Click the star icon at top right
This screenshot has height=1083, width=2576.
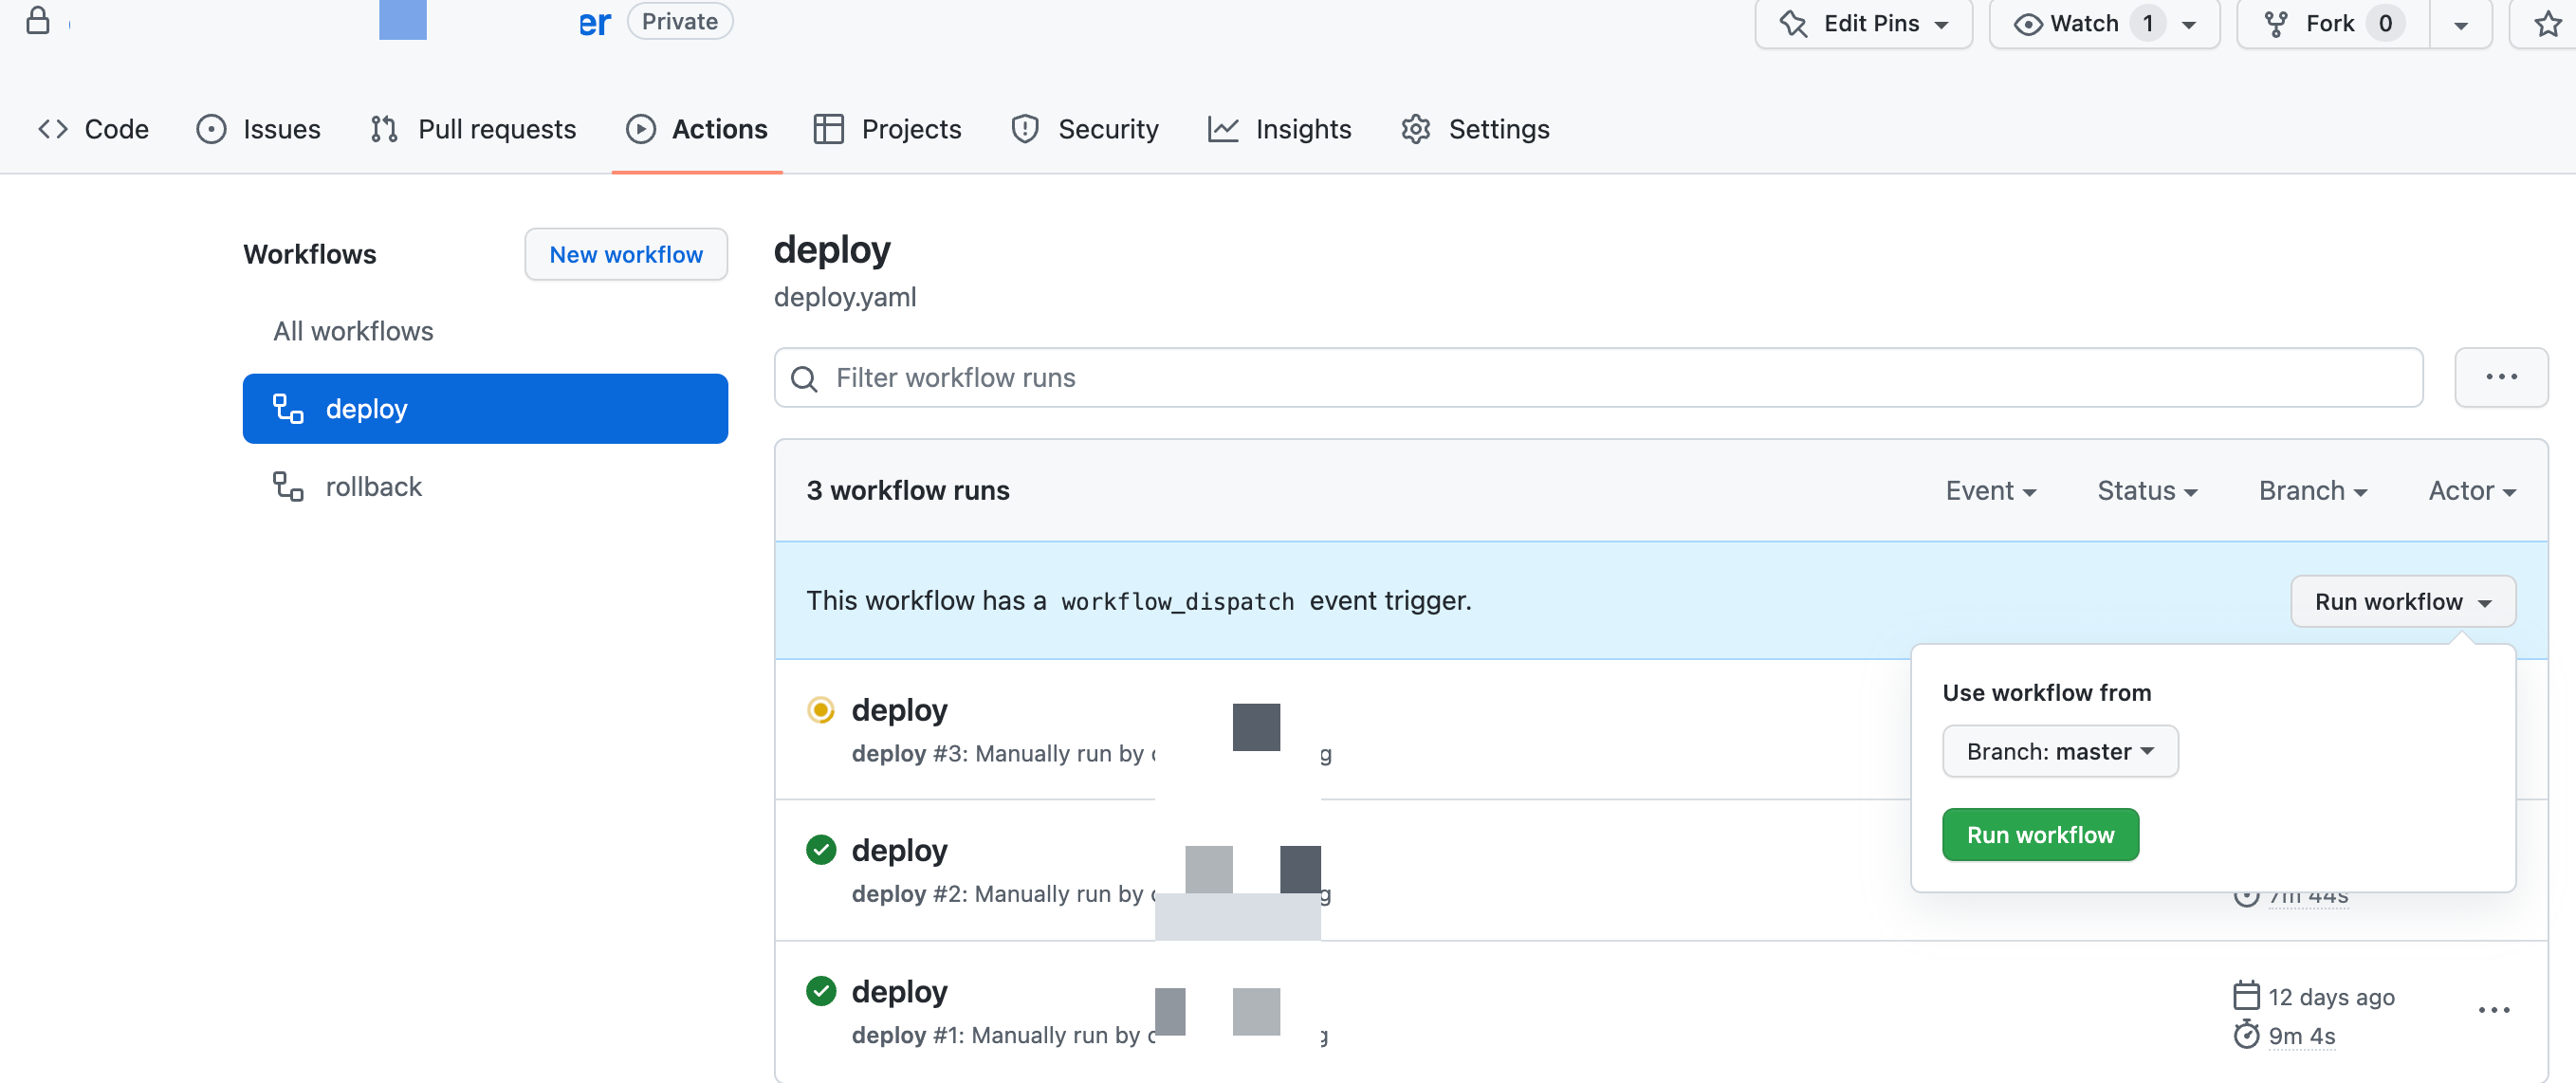pyautogui.click(x=2546, y=23)
